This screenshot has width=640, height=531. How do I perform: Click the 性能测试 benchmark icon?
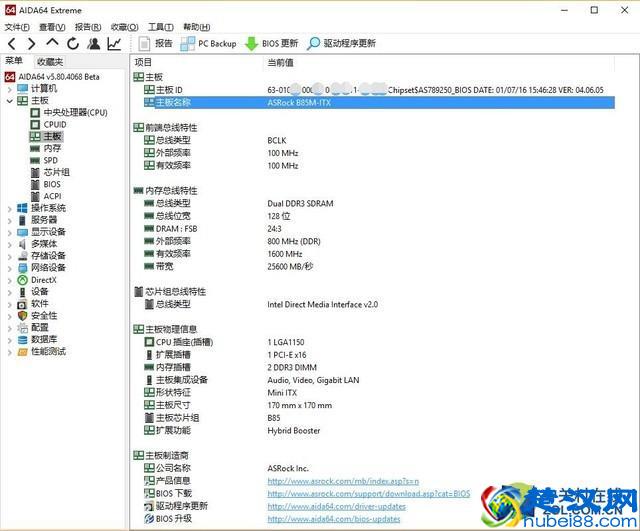point(22,352)
